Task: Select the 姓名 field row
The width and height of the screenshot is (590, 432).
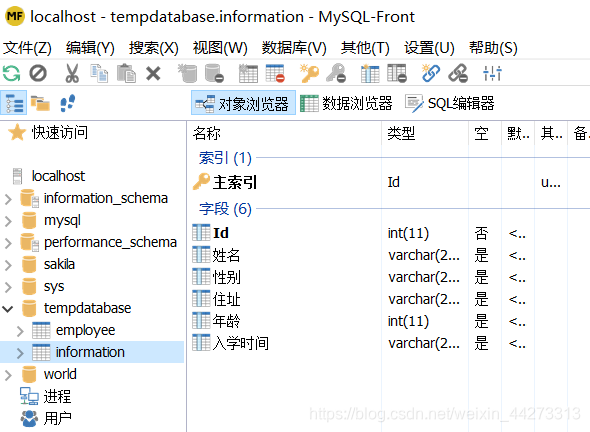Action: point(388,256)
